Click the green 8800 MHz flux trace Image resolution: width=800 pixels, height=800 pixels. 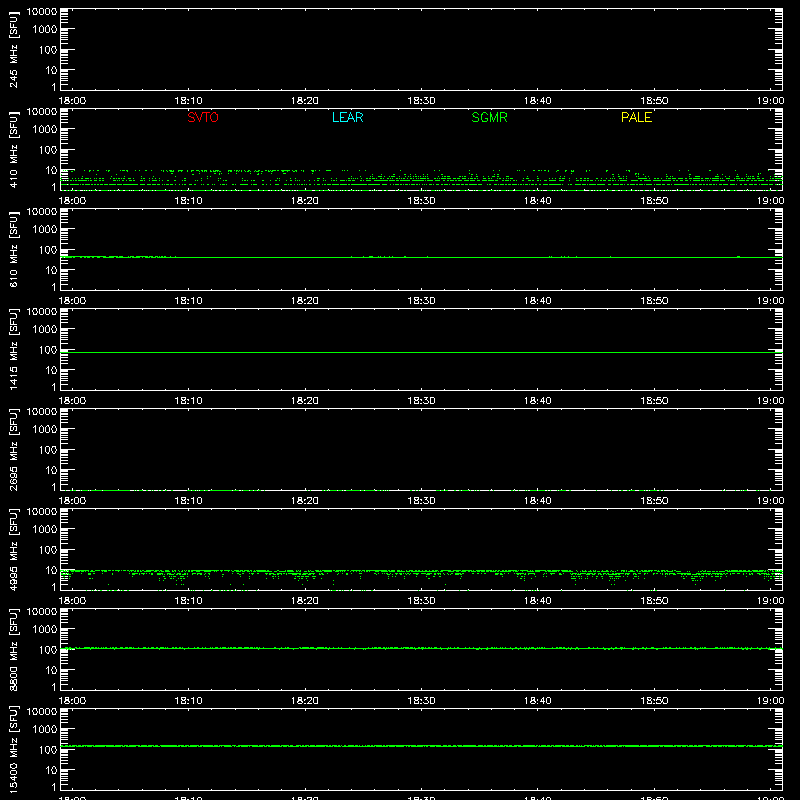421,648
